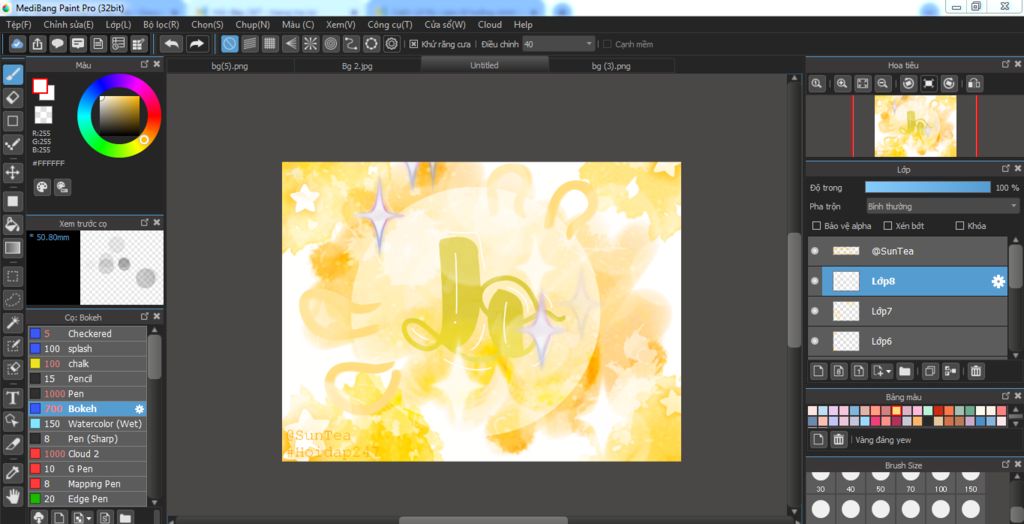Switch to the Bg 2.jpg tab
Image resolution: width=1024 pixels, height=524 pixels.
tap(357, 66)
